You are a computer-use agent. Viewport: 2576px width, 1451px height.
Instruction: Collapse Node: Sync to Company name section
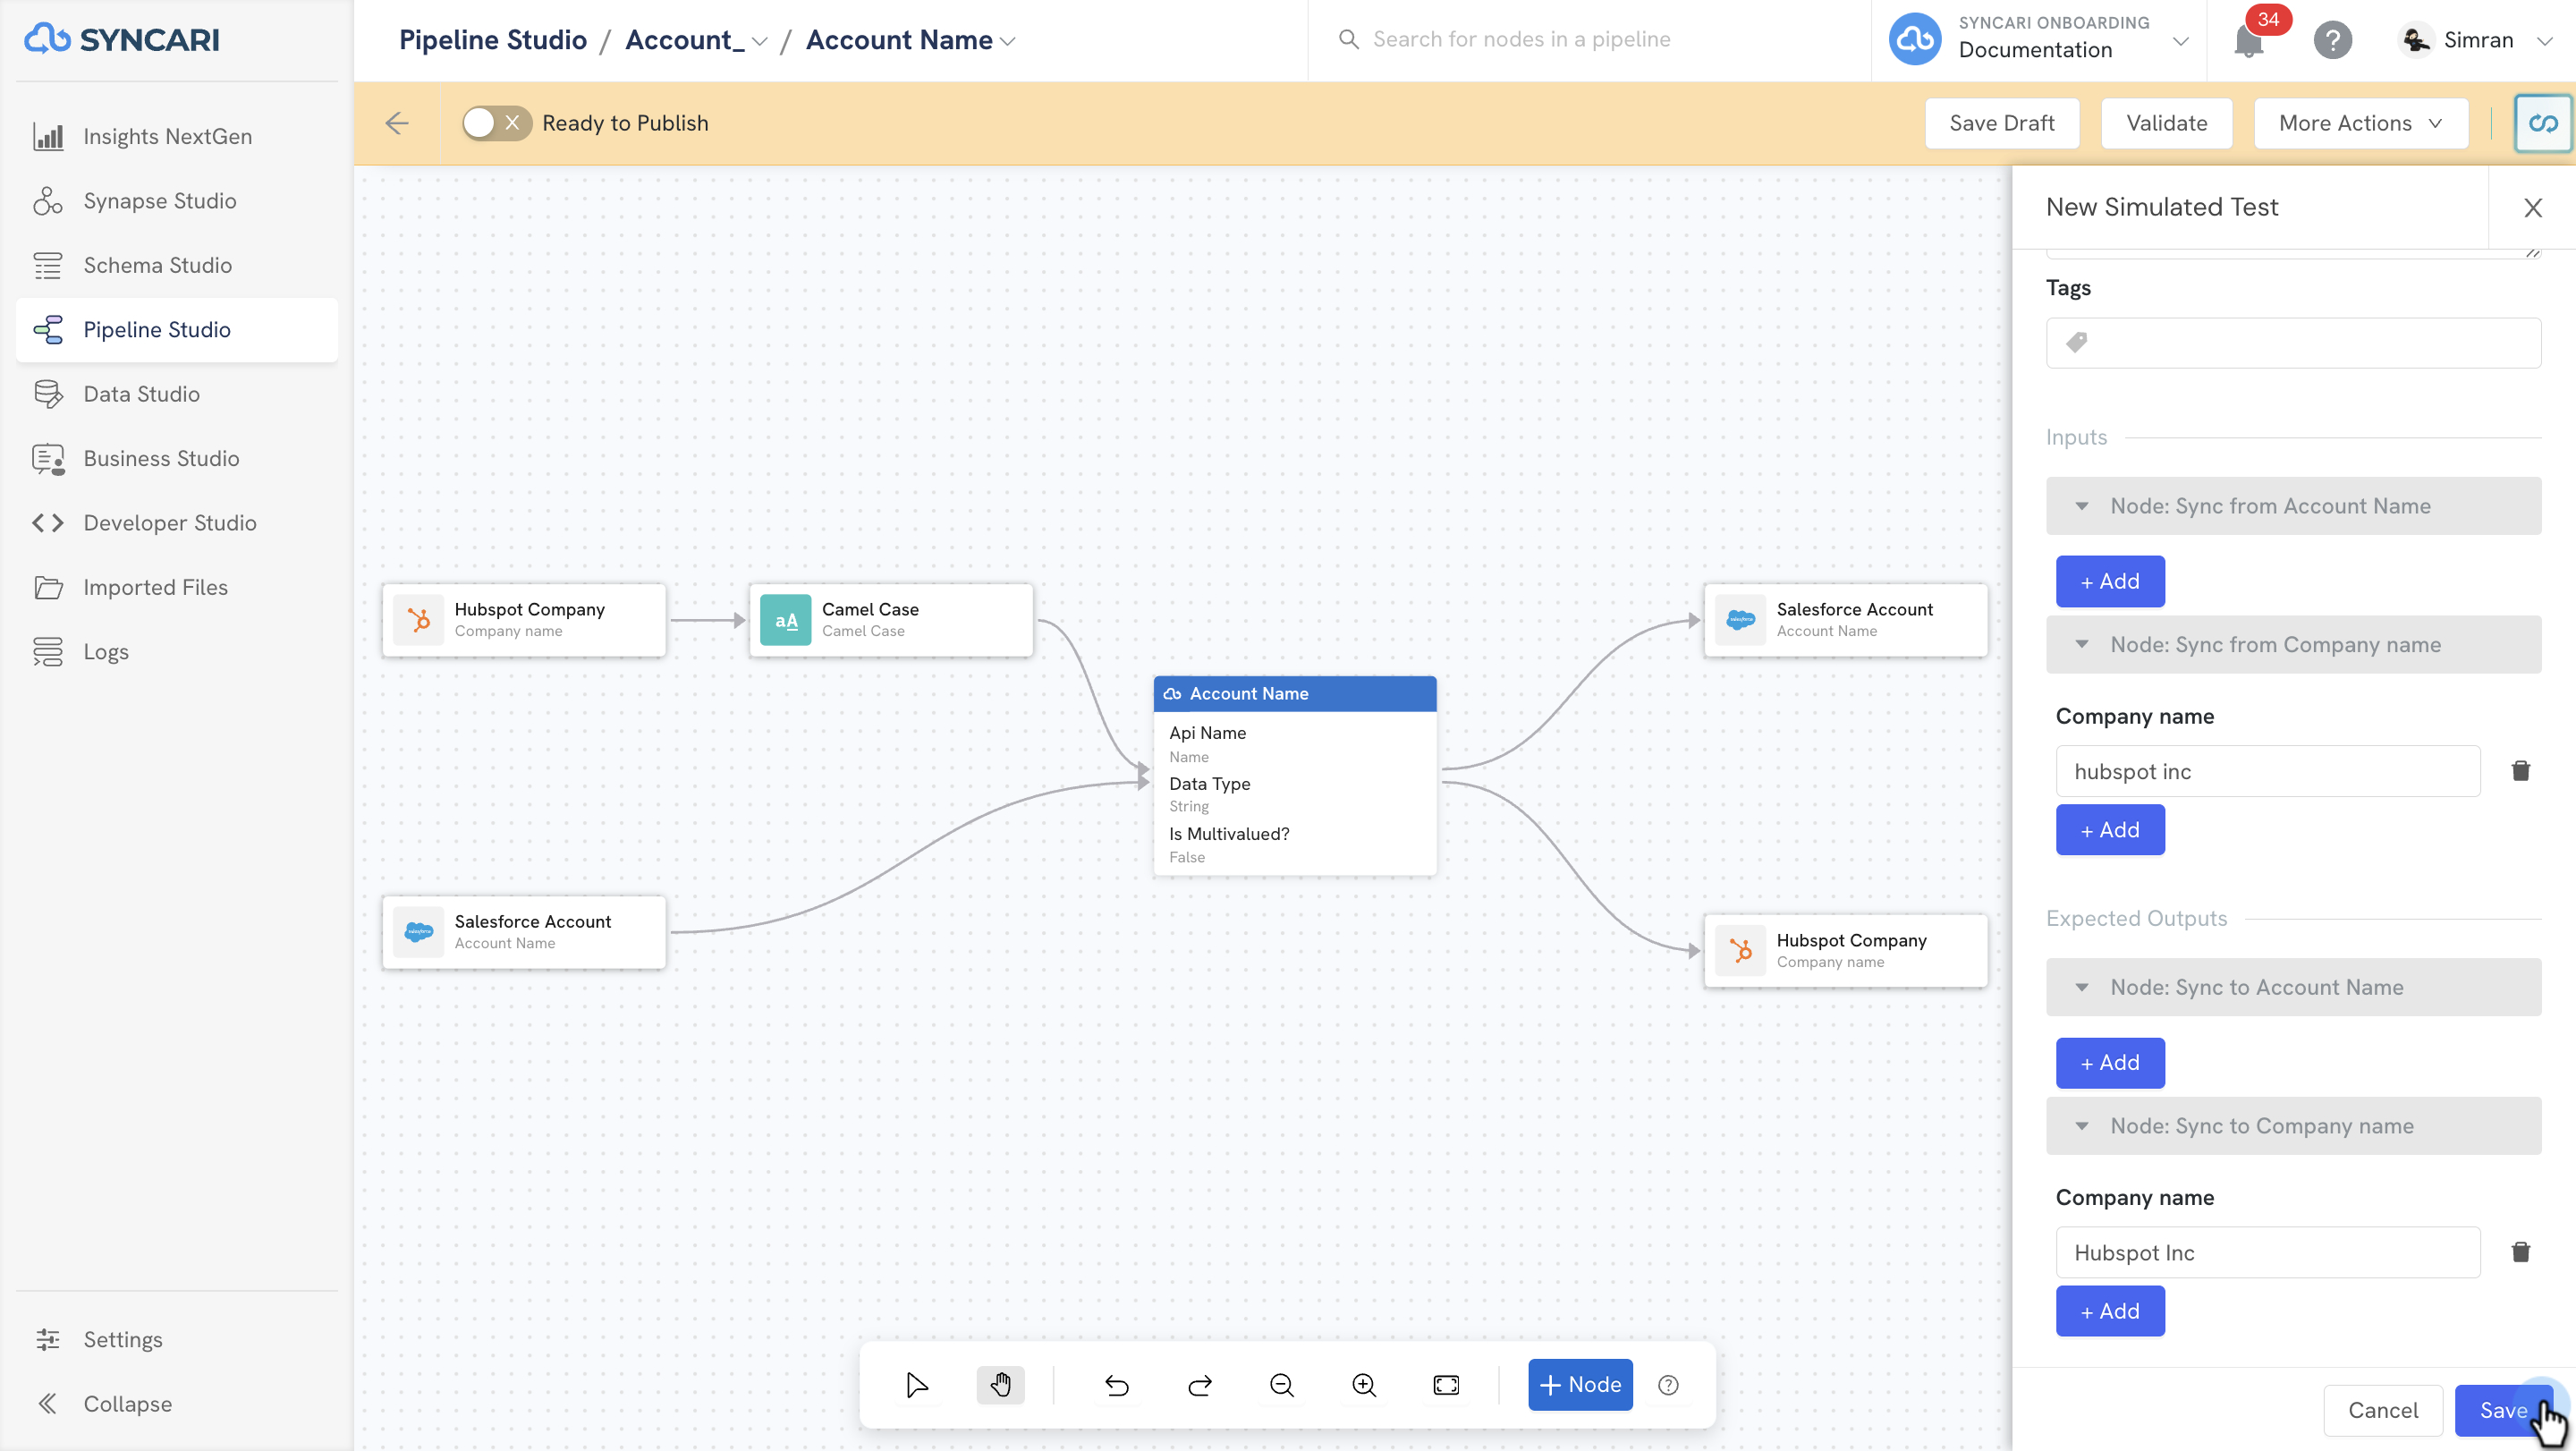2293,1126
